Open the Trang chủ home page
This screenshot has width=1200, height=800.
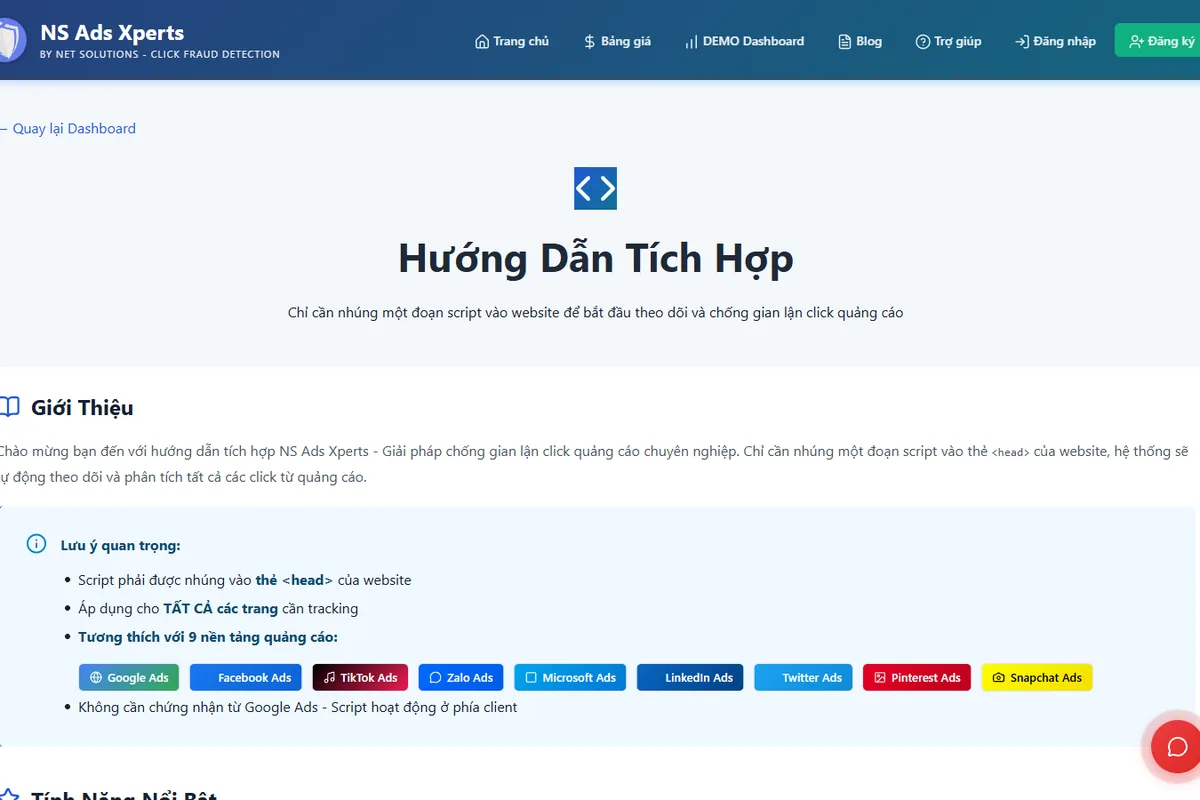[x=512, y=41]
